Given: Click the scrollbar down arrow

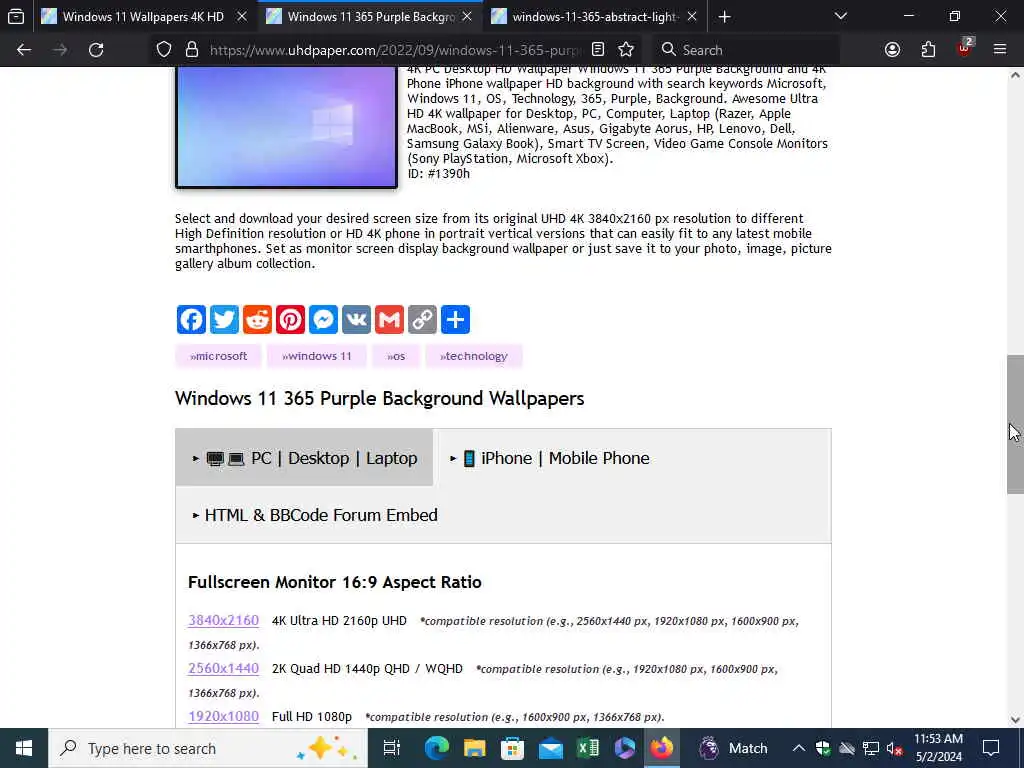Looking at the screenshot, I should pos(1015,720).
